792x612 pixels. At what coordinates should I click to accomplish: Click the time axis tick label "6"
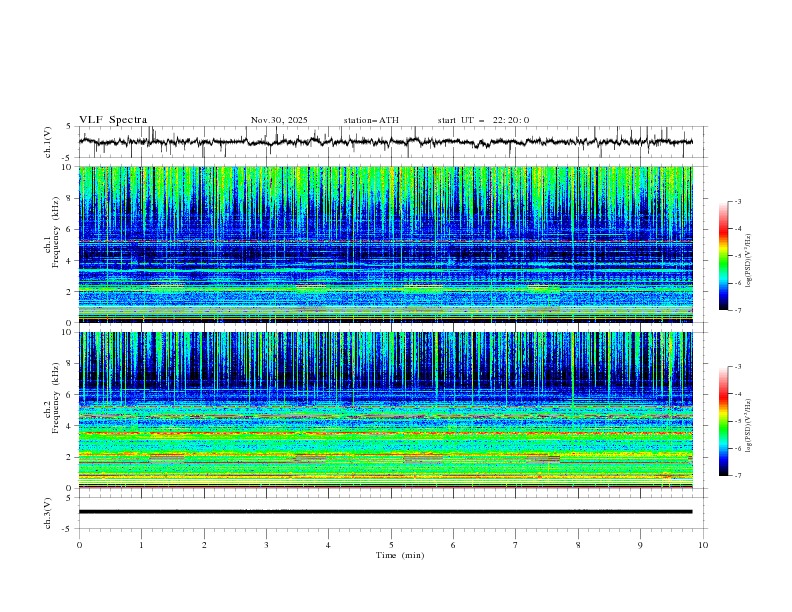tap(453, 545)
